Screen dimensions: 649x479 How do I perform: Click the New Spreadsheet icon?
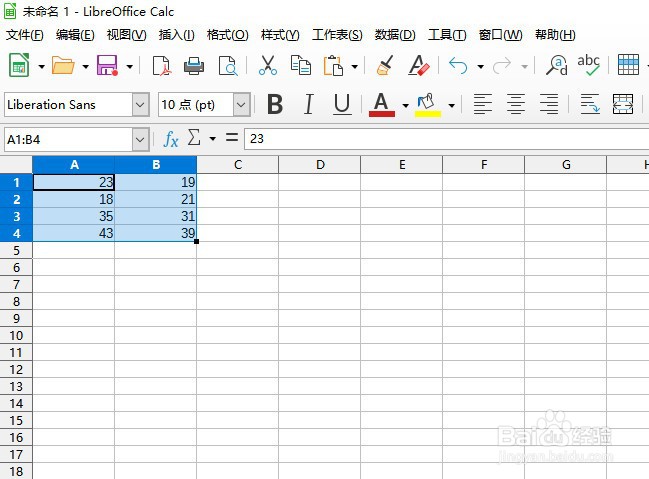19,65
